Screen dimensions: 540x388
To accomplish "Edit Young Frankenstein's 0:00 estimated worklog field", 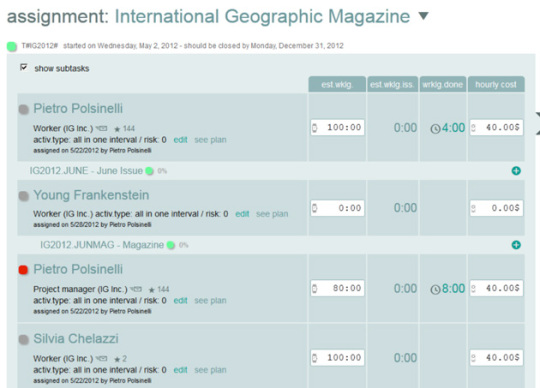I will click(338, 208).
